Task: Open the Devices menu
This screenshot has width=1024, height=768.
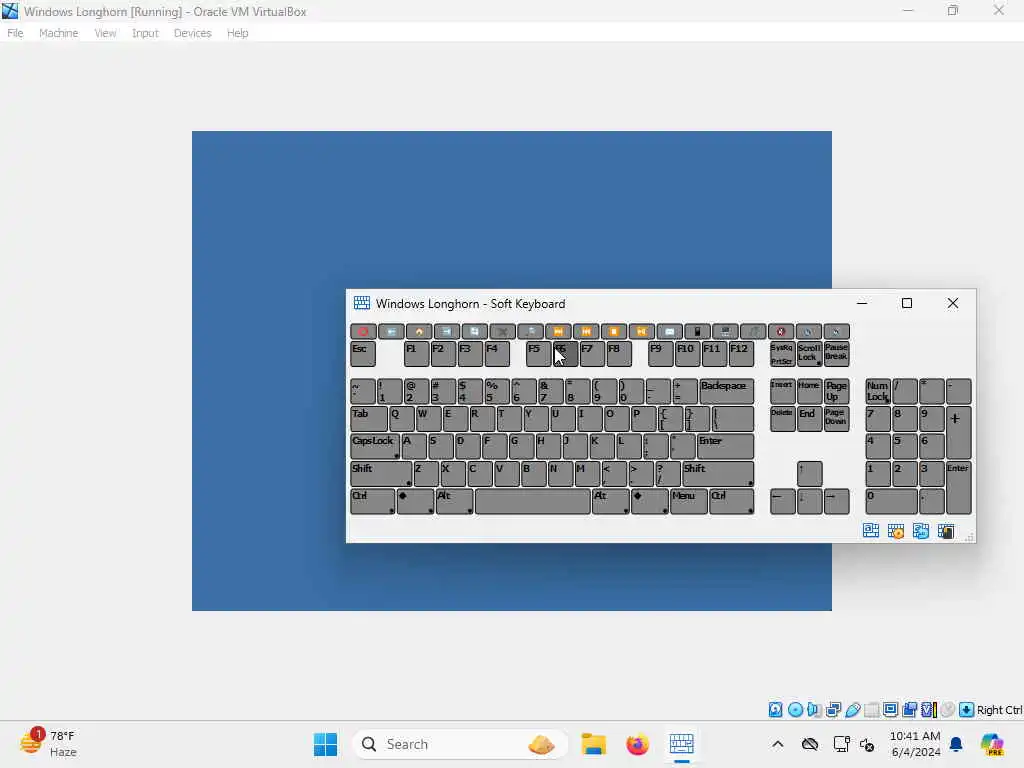Action: point(192,33)
